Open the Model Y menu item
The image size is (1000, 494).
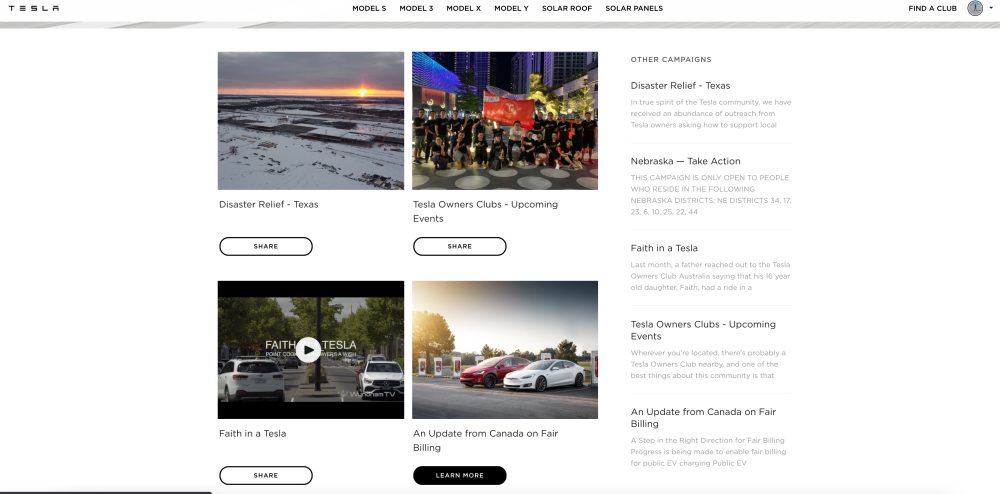click(511, 8)
